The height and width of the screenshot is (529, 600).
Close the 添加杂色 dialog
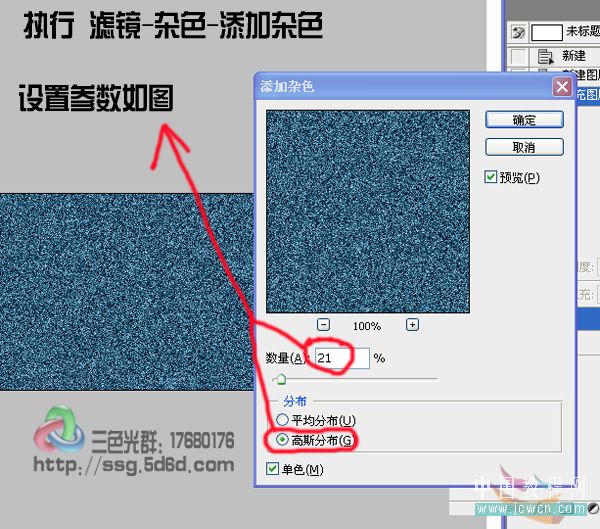click(561, 87)
